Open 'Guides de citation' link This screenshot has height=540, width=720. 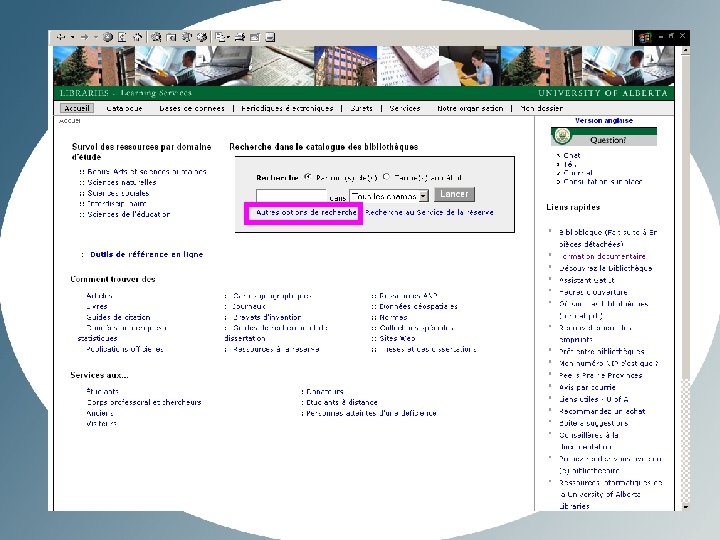tap(118, 317)
